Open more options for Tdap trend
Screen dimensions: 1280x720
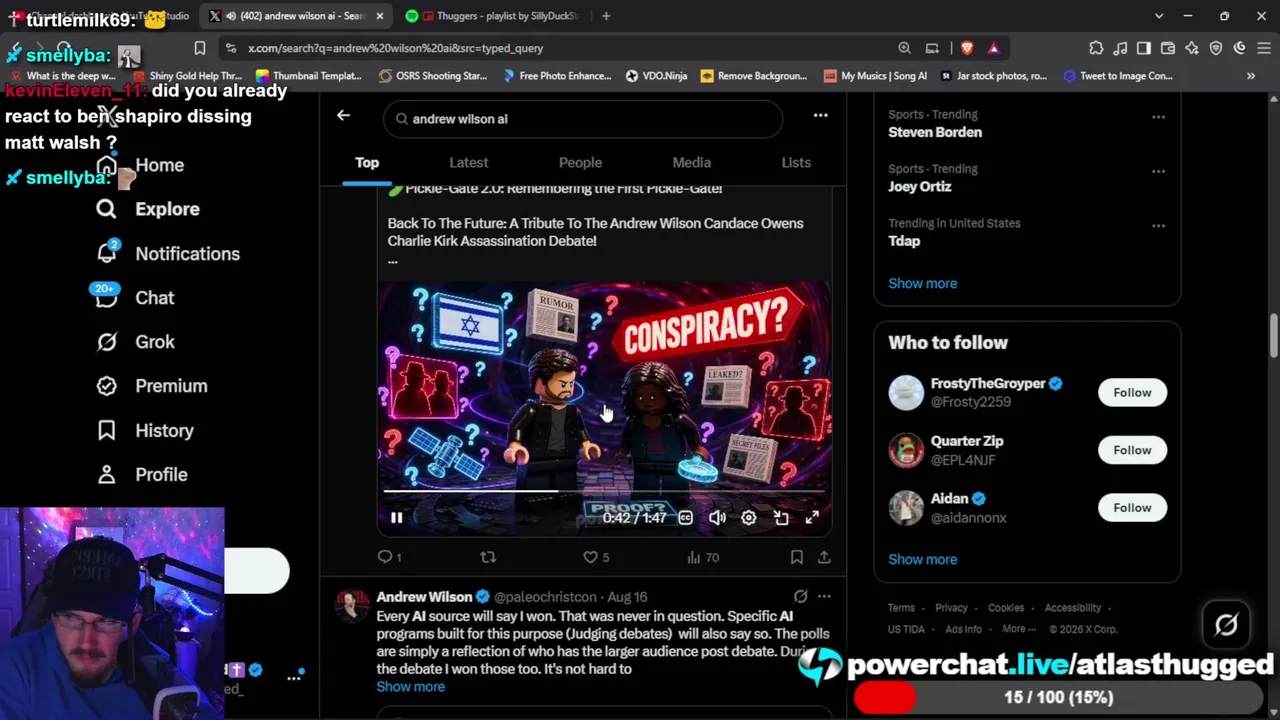[x=1158, y=225]
